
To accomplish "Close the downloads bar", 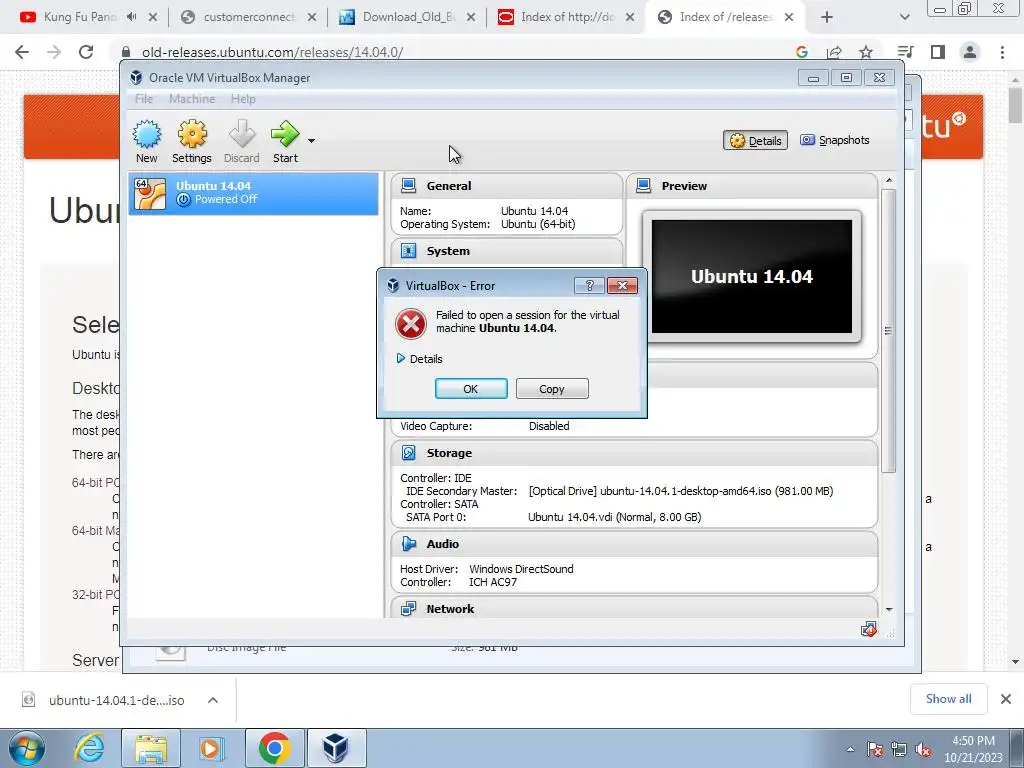I will click(x=1006, y=699).
